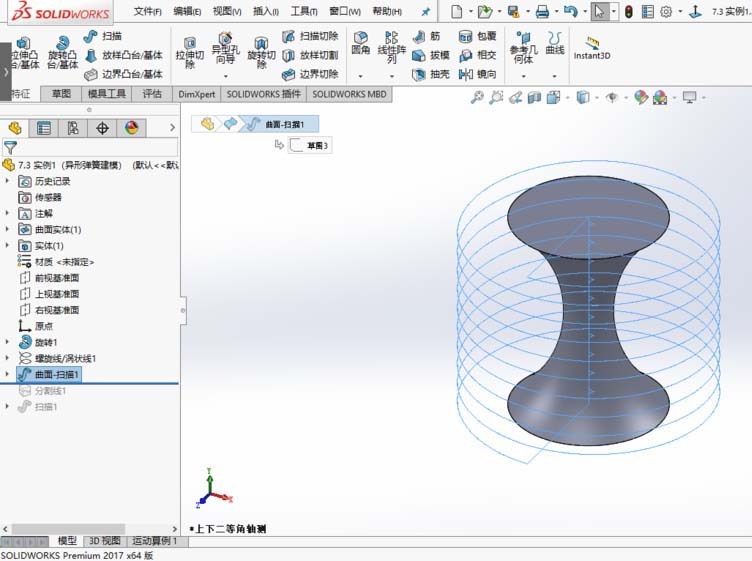Open the 插入(I) menu
Viewport: 752px width, 561px height.
pos(266,11)
